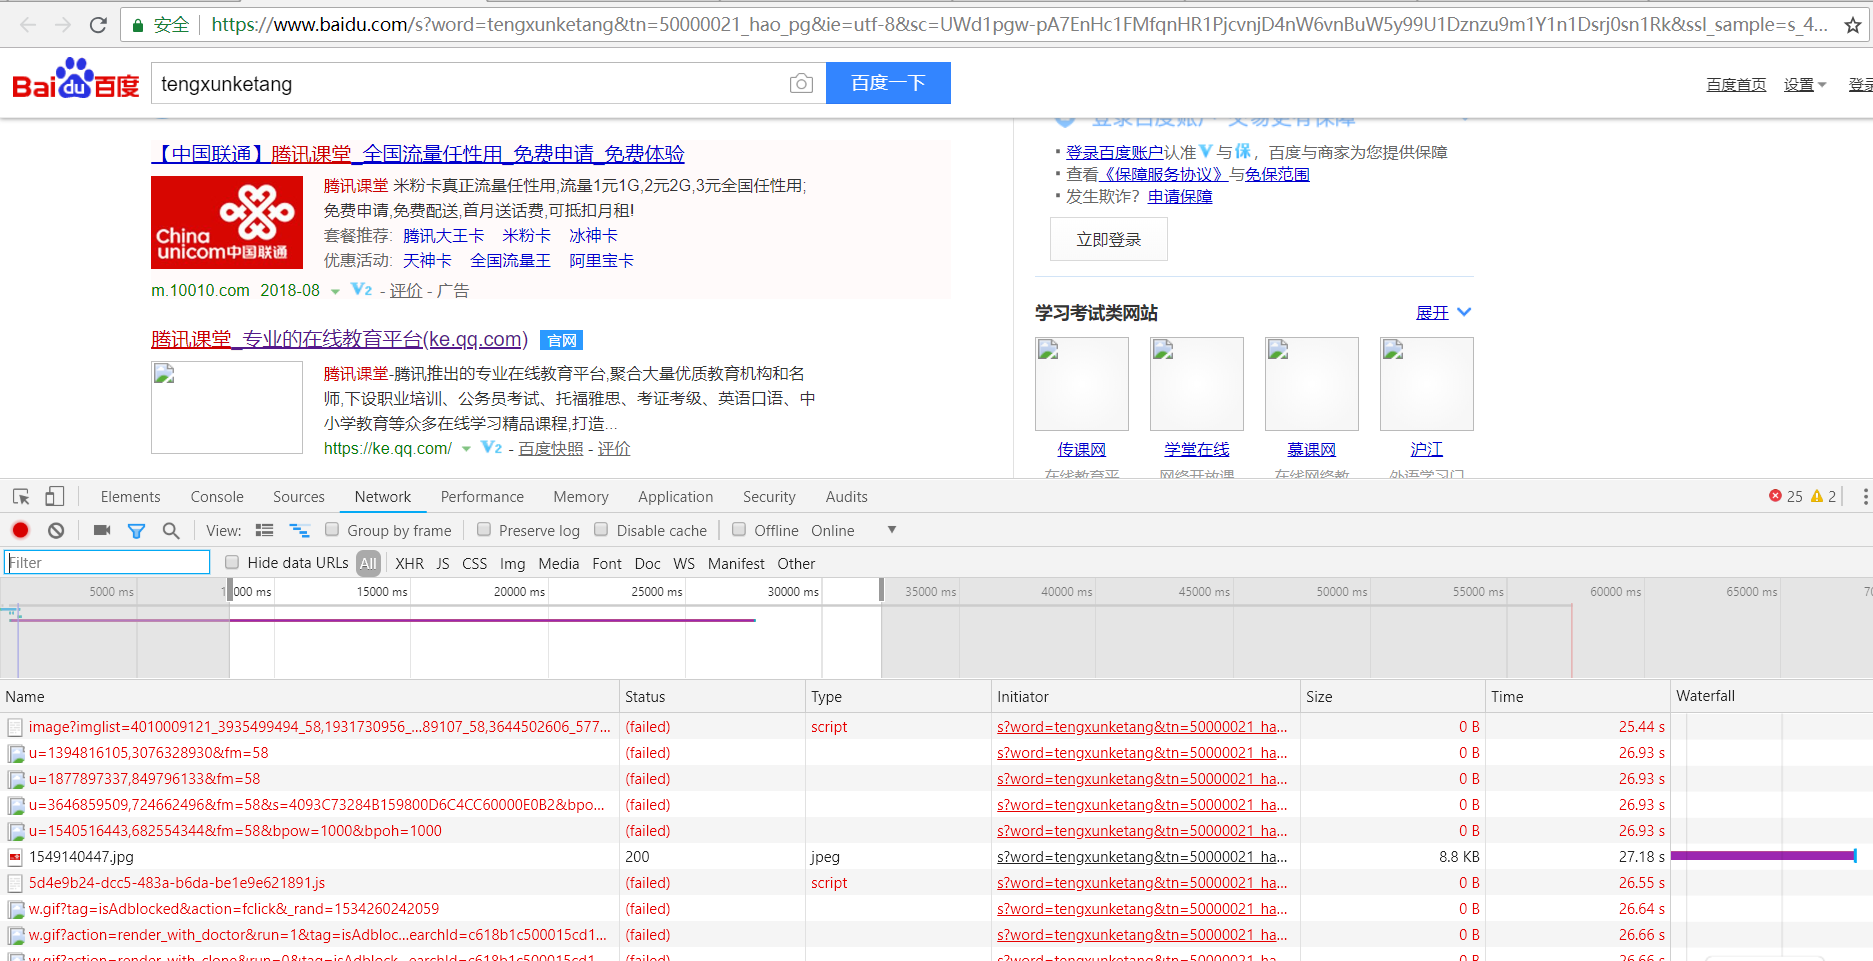Screen dimensions: 1873x961
Task: Toggle the overview waterfall view icon
Action: 299,530
